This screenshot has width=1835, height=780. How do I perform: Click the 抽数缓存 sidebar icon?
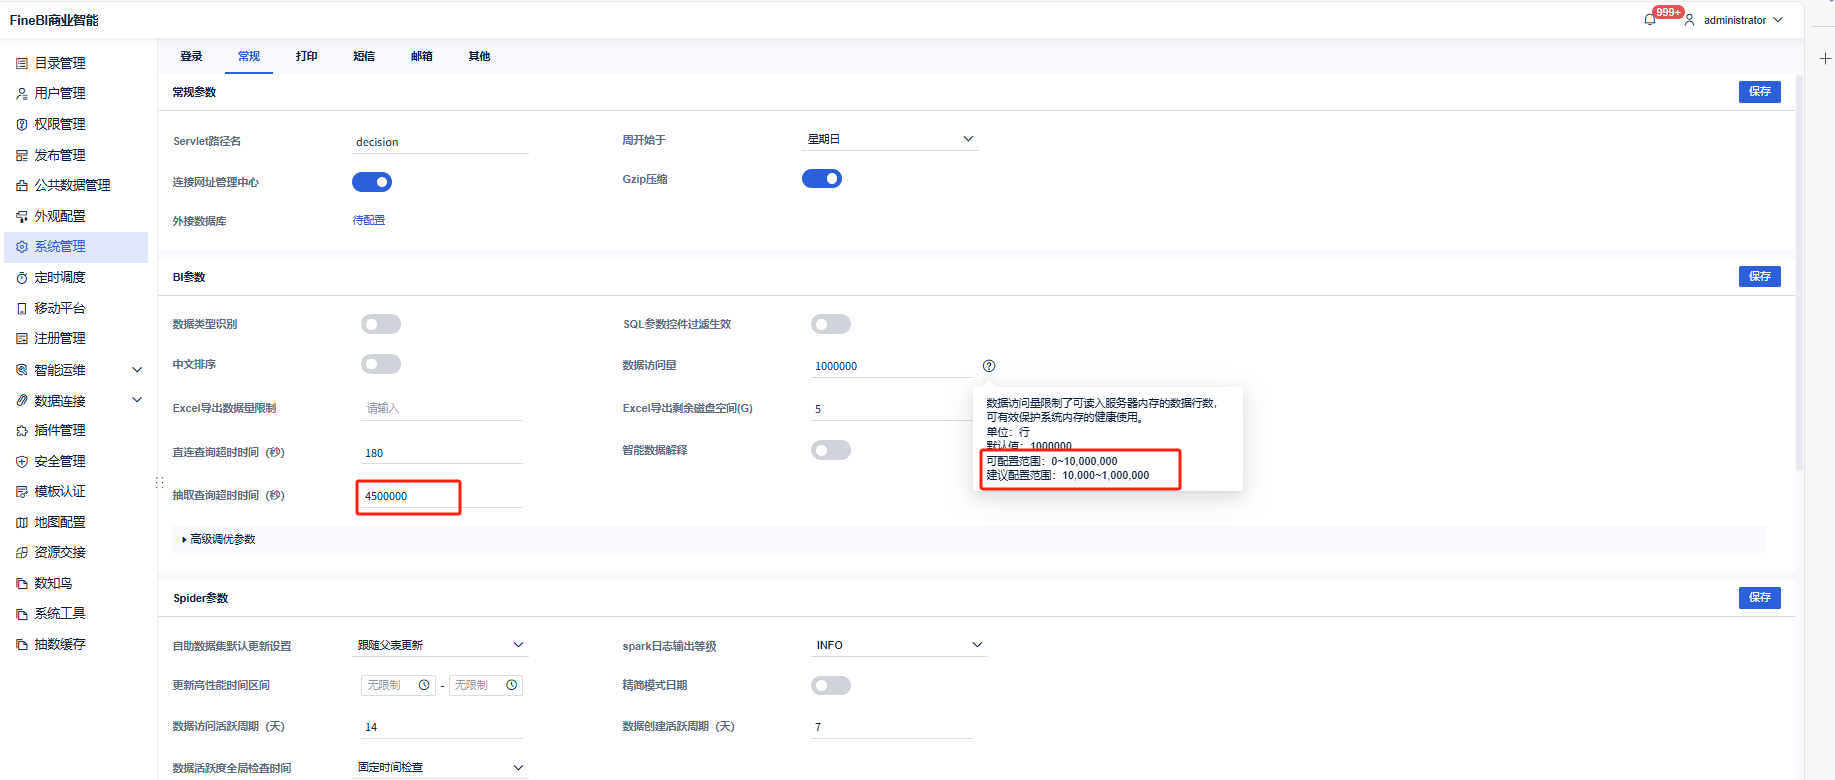[x=22, y=644]
